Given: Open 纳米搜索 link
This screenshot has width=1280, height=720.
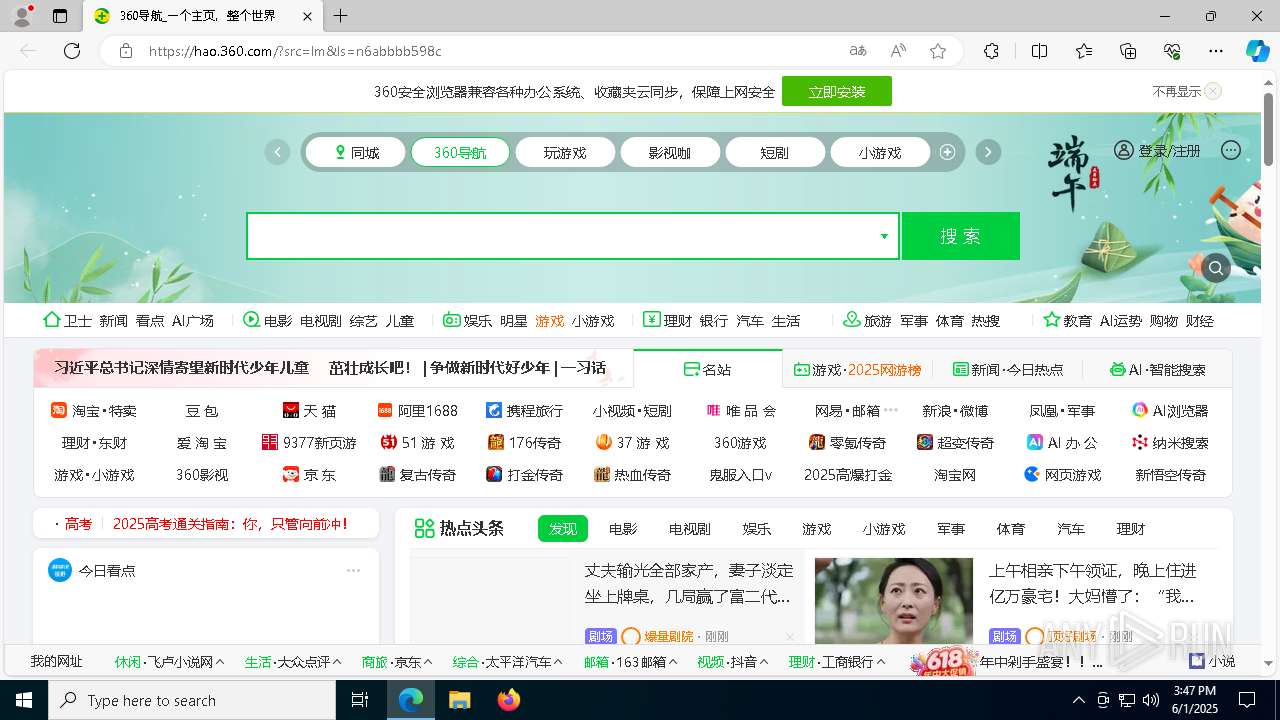Looking at the screenshot, I should click(1170, 443).
